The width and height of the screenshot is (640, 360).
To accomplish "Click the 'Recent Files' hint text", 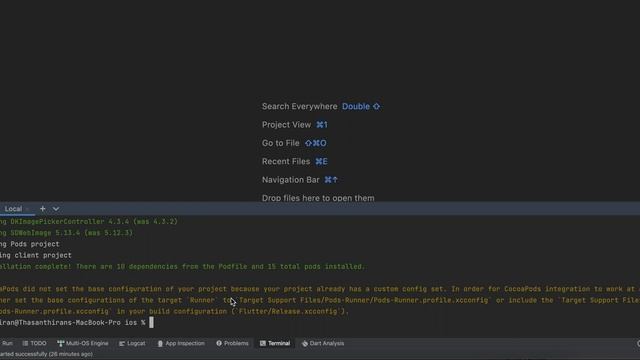I will [286, 162].
